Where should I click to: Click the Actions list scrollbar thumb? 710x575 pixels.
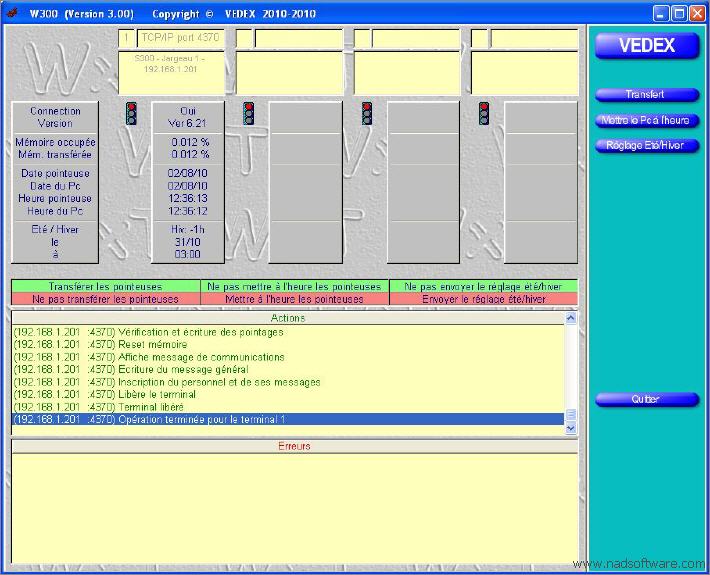571,414
